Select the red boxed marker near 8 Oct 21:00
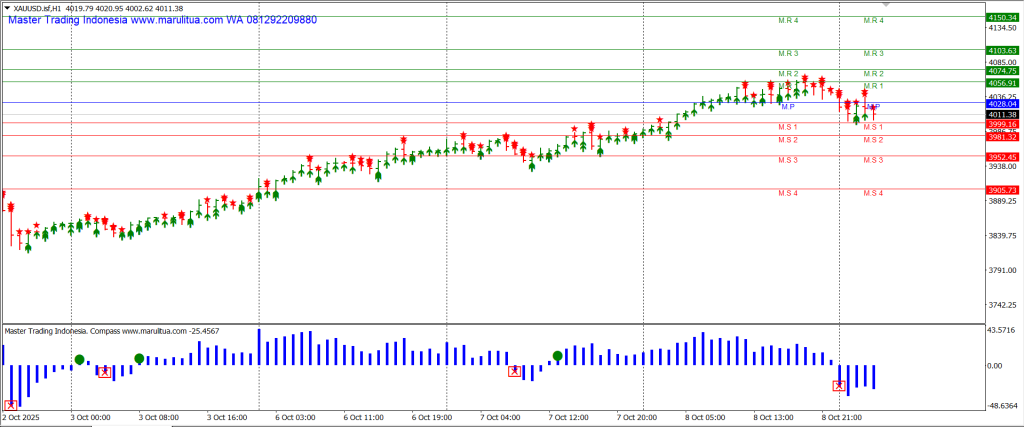This screenshot has width=1024, height=427. pos(838,386)
